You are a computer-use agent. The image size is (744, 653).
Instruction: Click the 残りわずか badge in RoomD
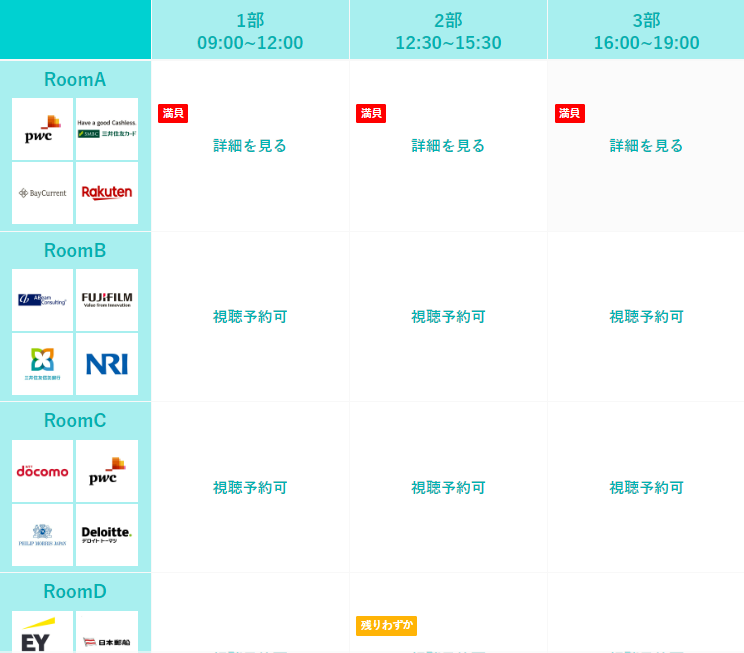pos(386,625)
